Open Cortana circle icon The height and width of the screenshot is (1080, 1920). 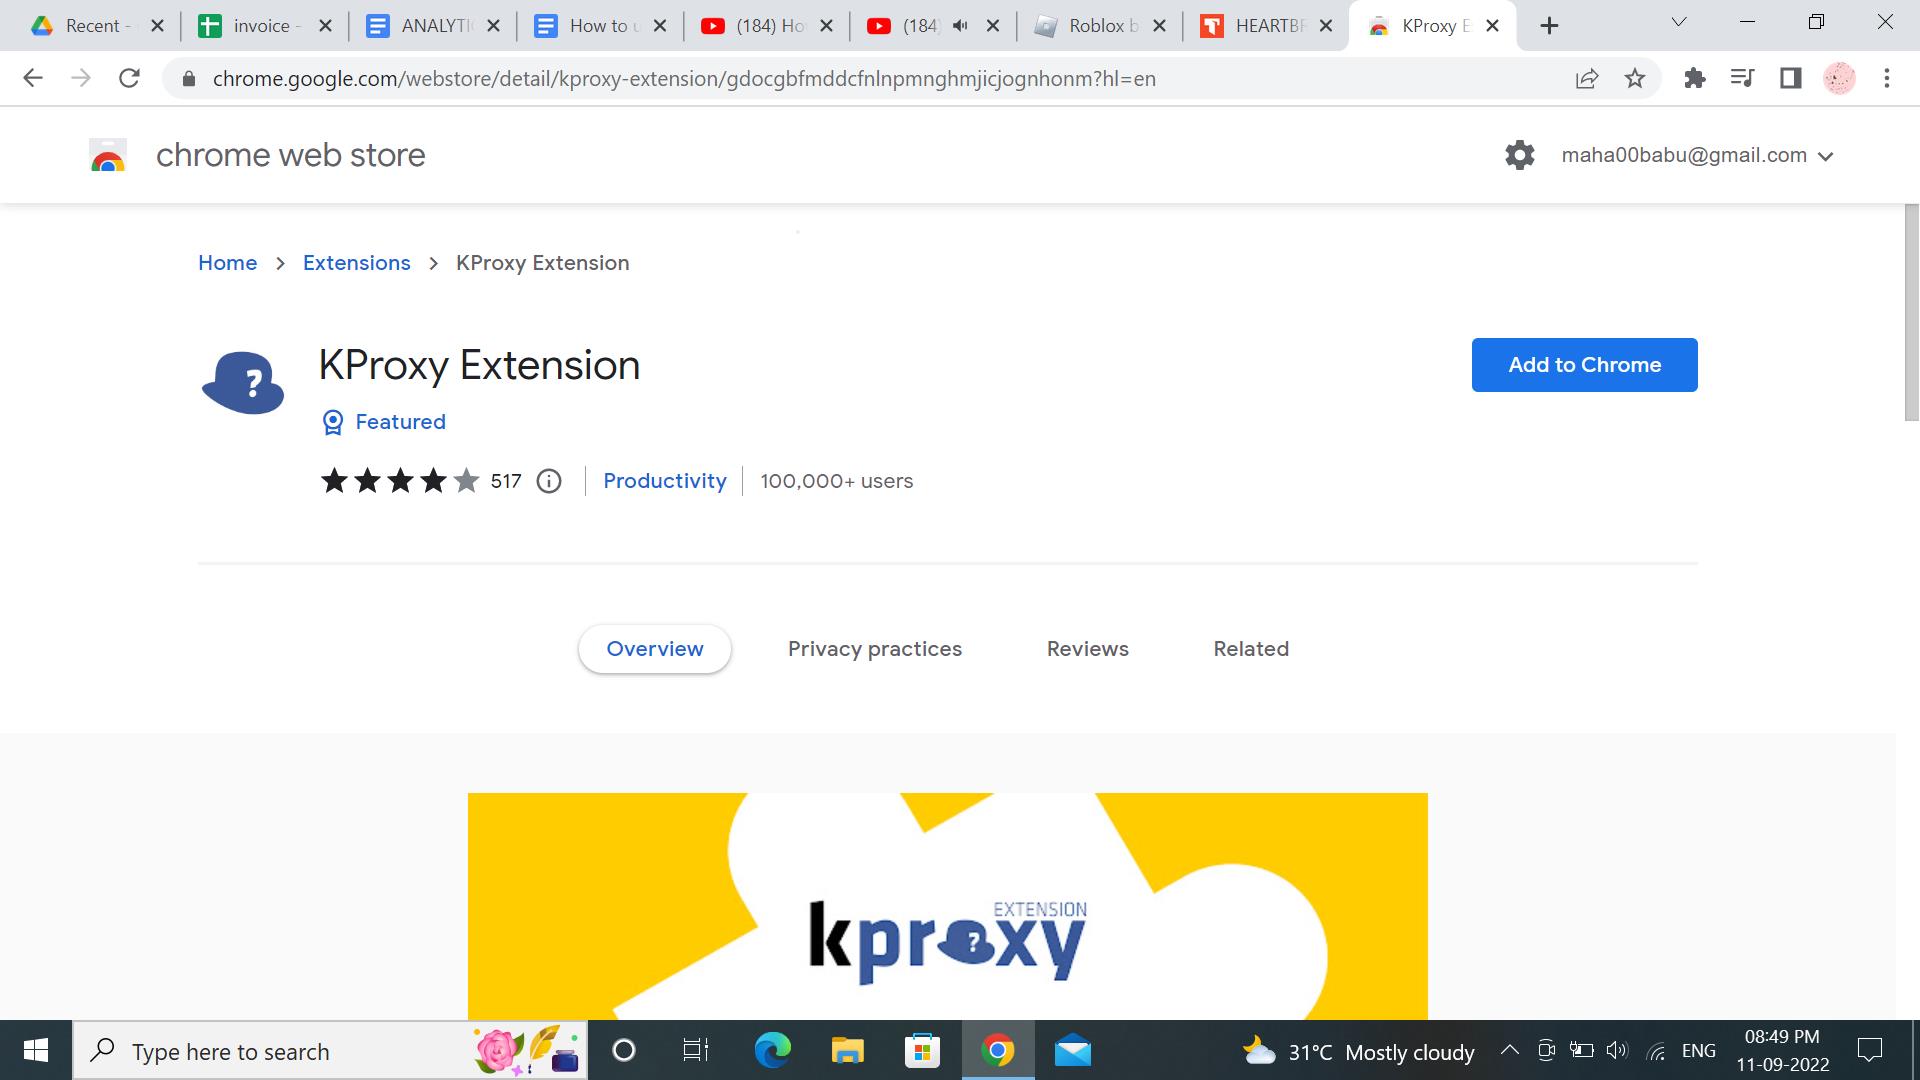[623, 1051]
